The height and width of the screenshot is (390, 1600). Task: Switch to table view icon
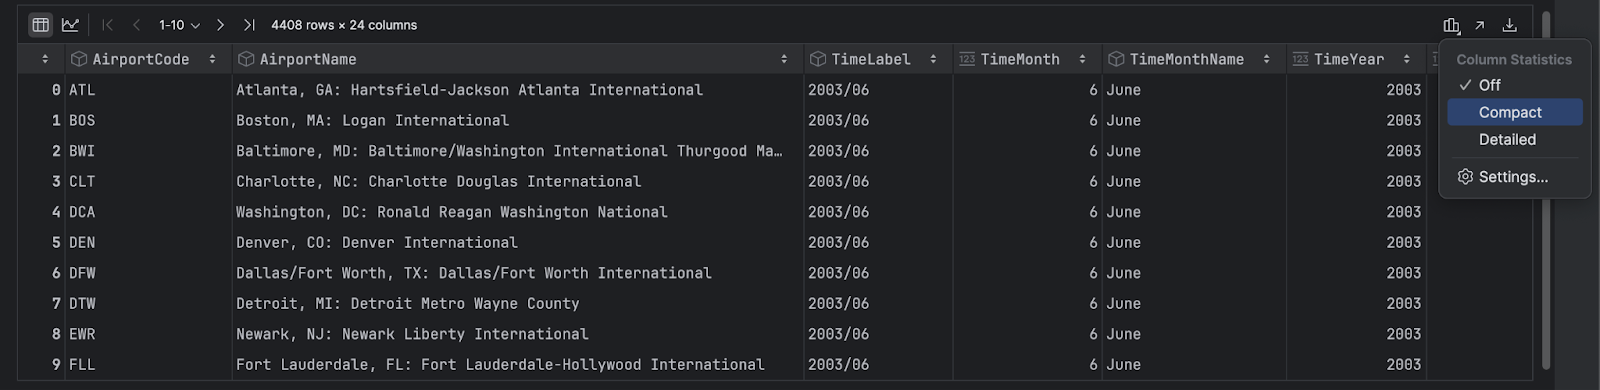[40, 25]
